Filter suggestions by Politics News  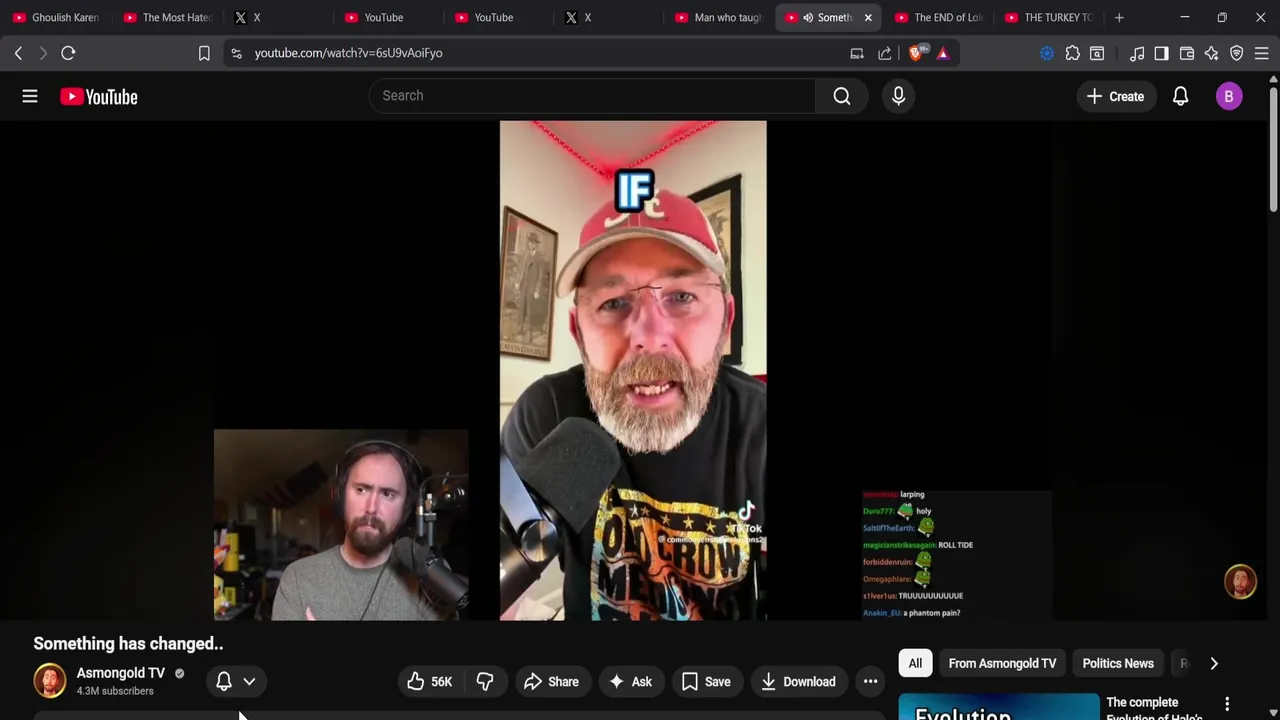pos(1118,663)
